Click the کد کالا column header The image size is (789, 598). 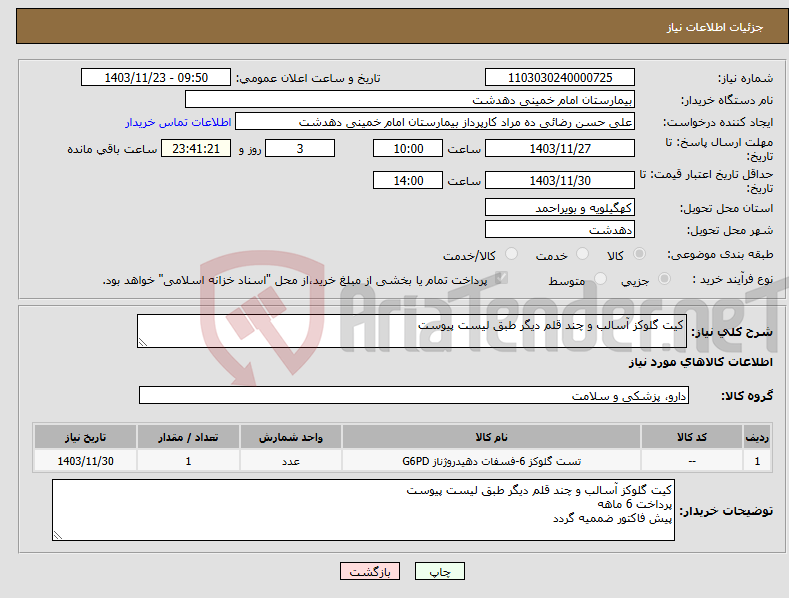point(692,437)
